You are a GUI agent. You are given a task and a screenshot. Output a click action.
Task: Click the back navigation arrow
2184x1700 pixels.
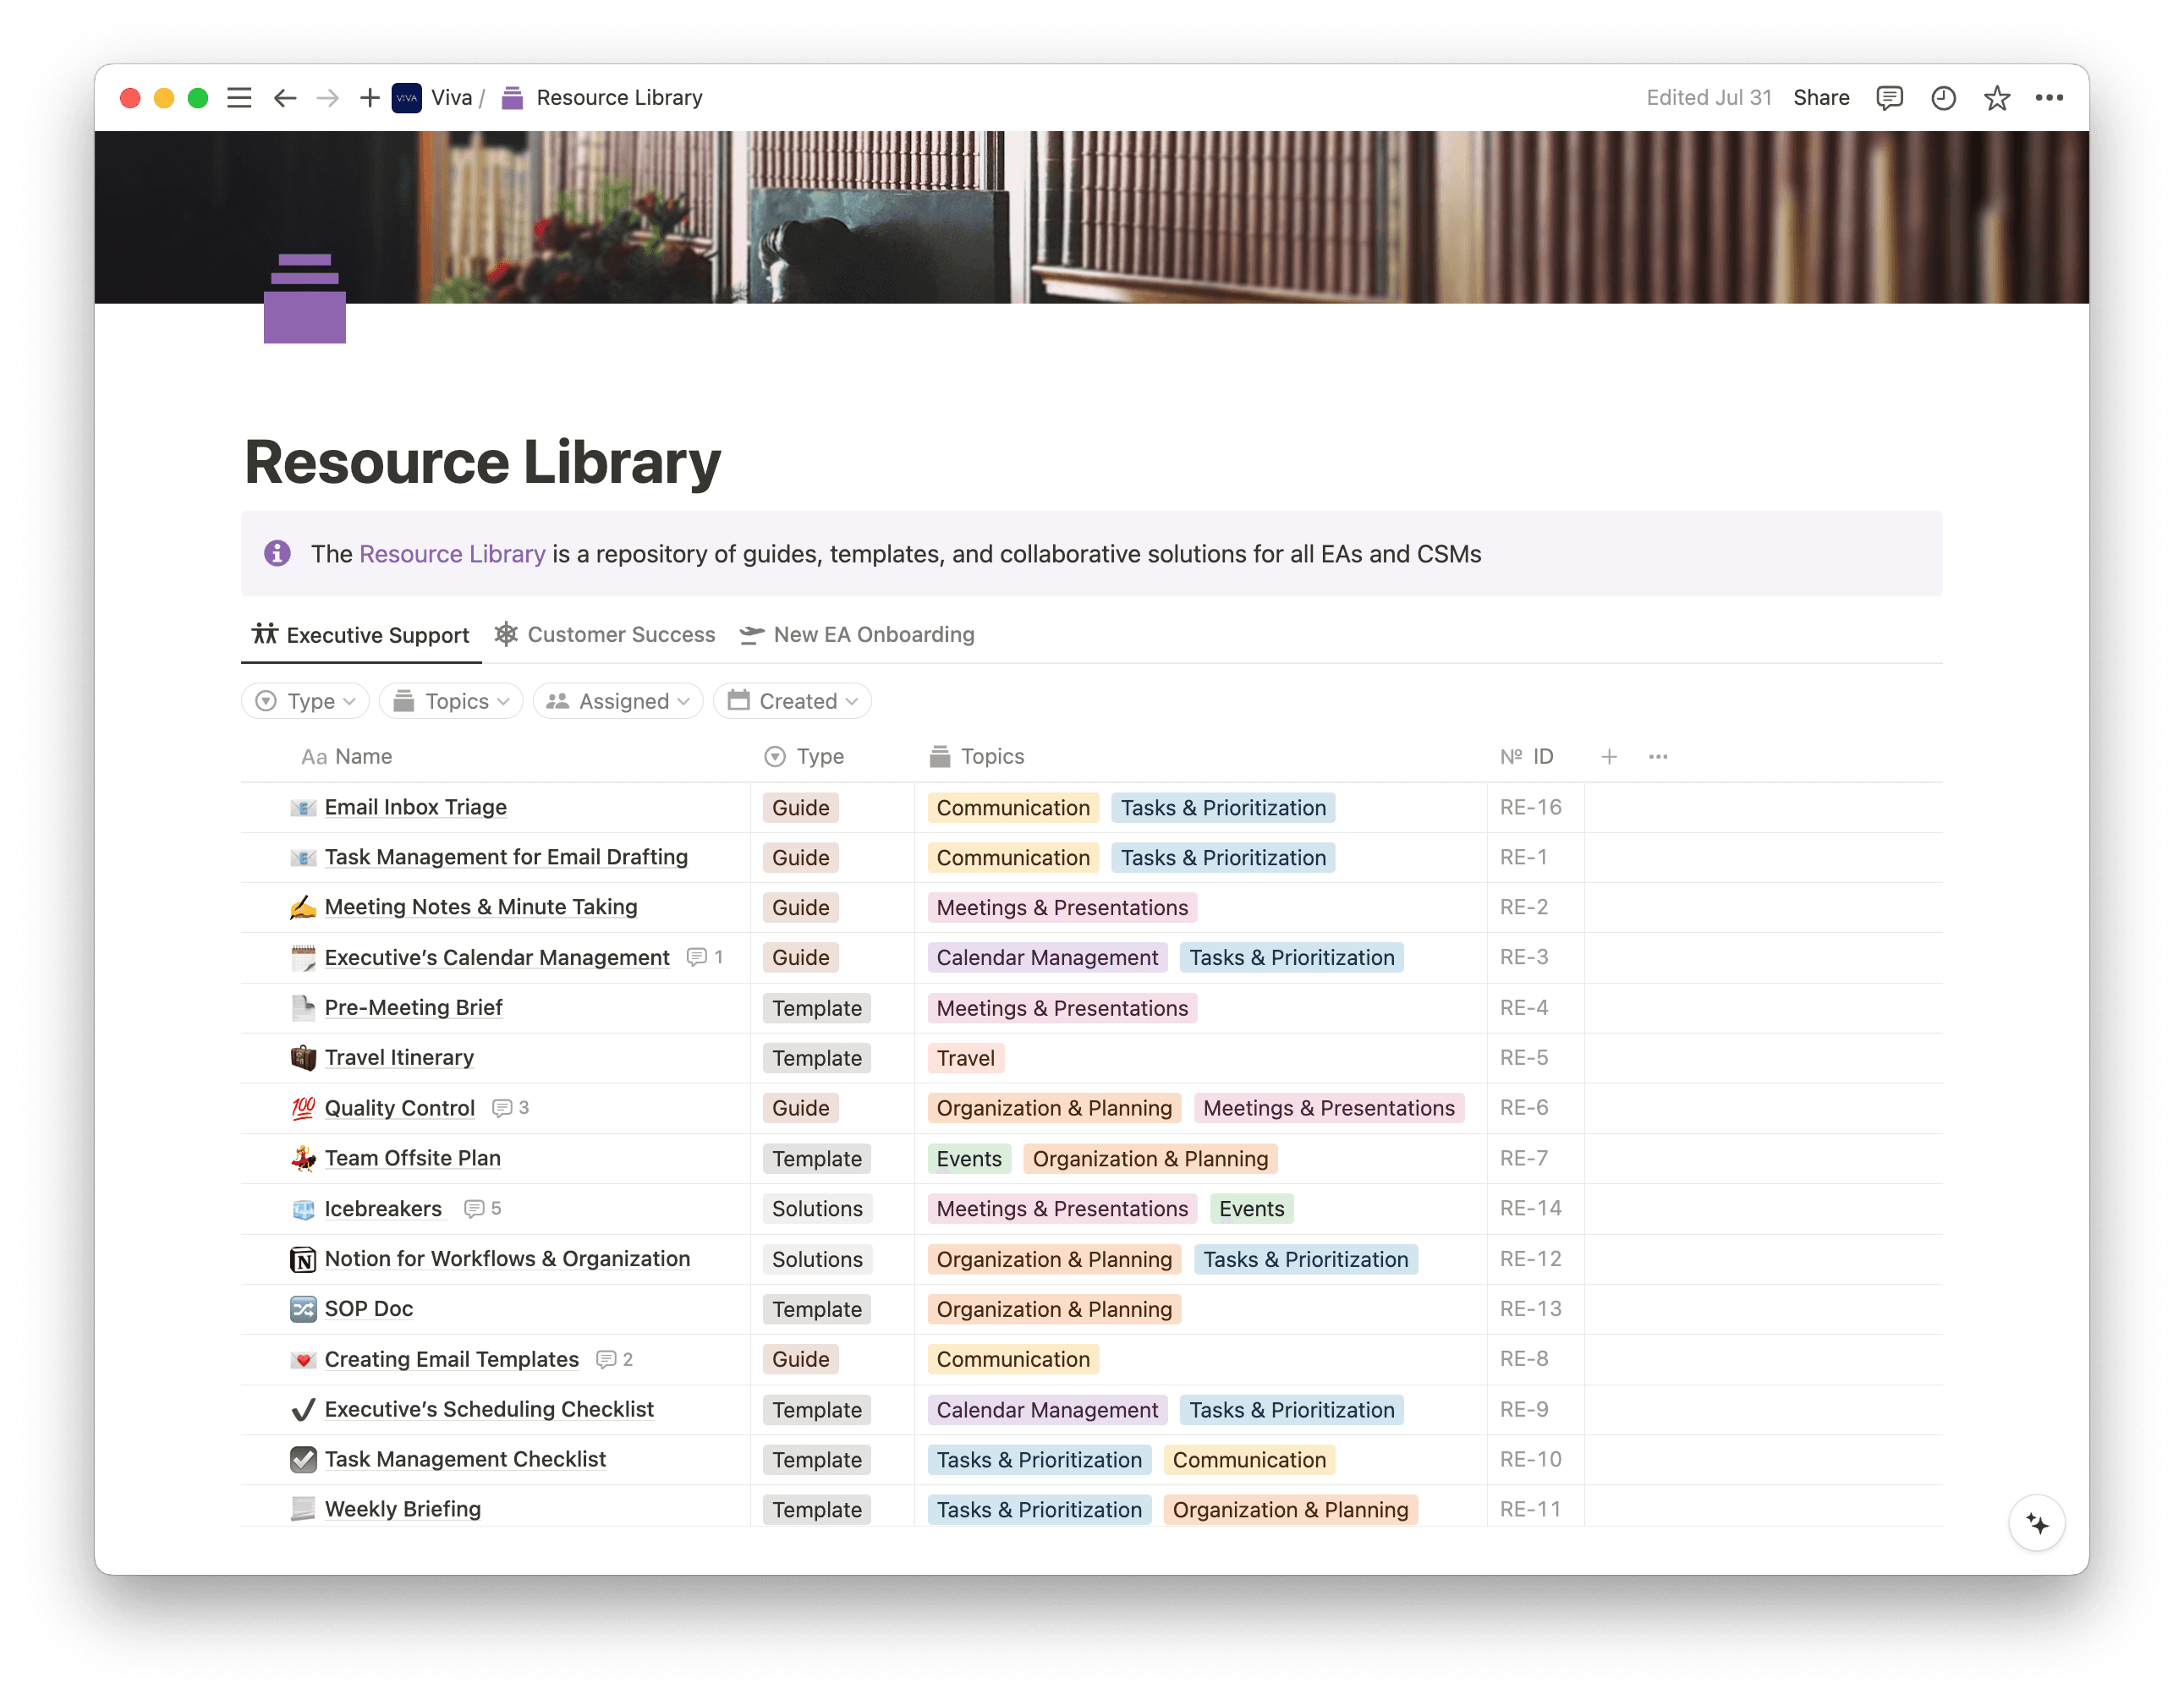286,97
